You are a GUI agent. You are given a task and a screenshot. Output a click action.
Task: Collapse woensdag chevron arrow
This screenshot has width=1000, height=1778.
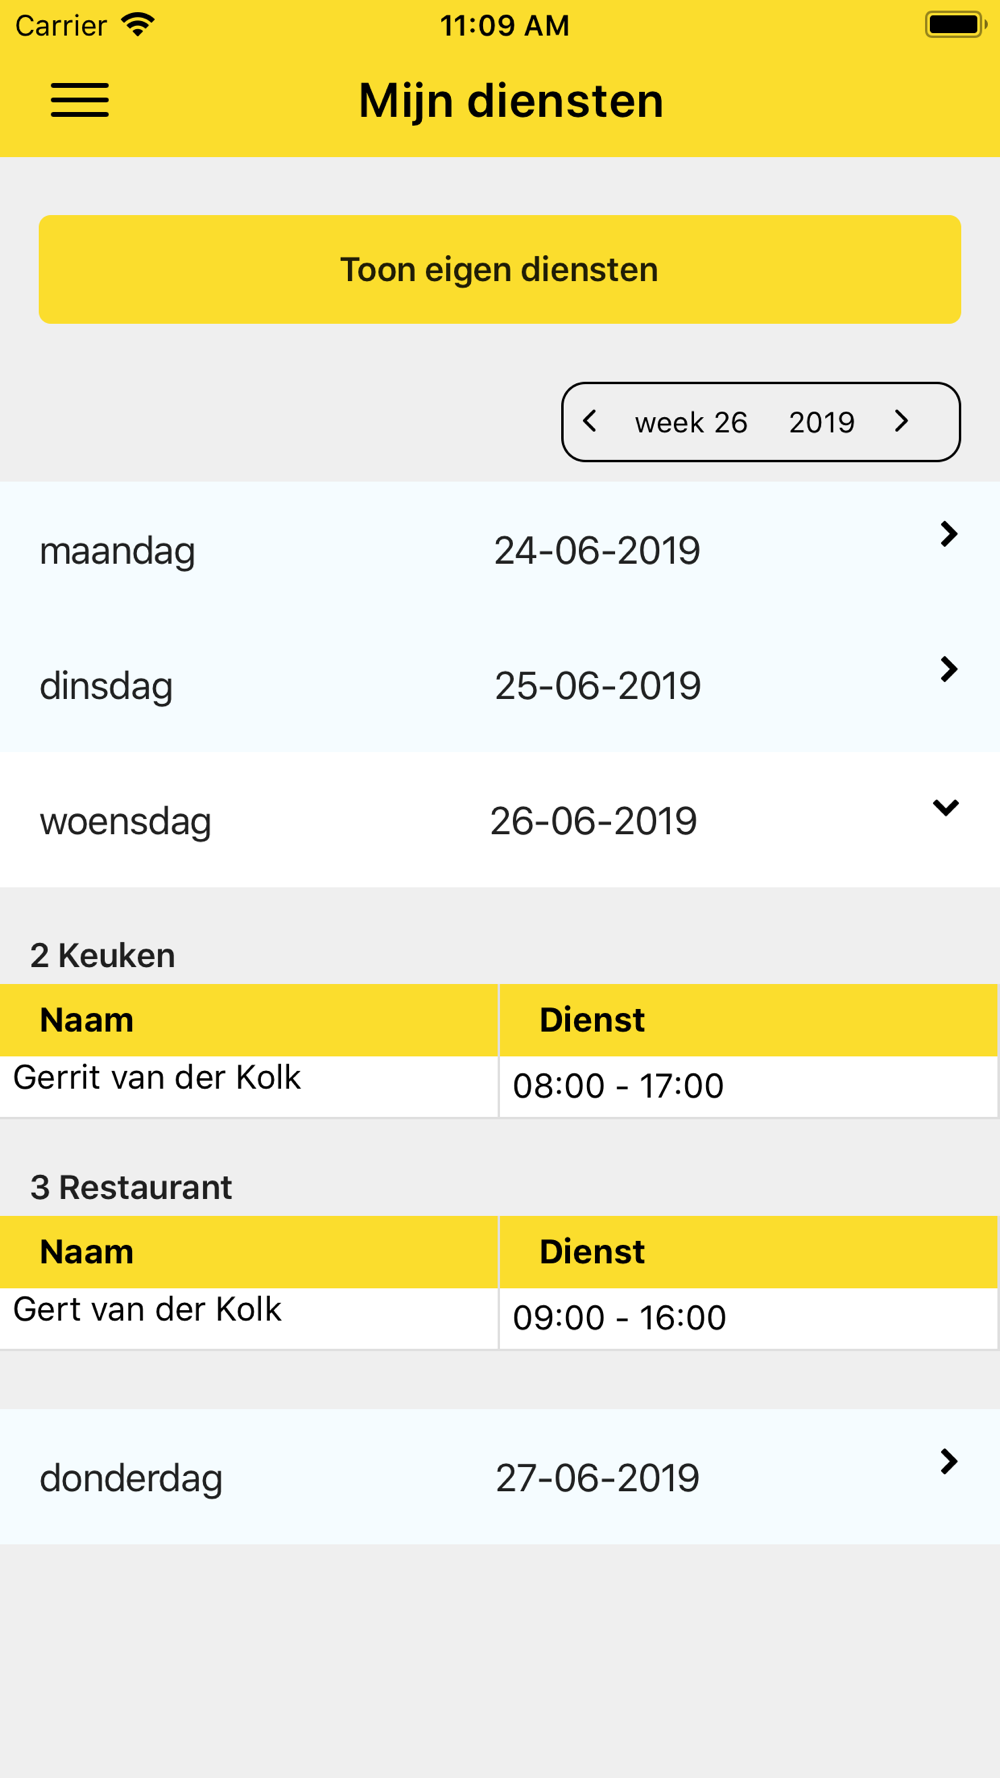coord(946,807)
